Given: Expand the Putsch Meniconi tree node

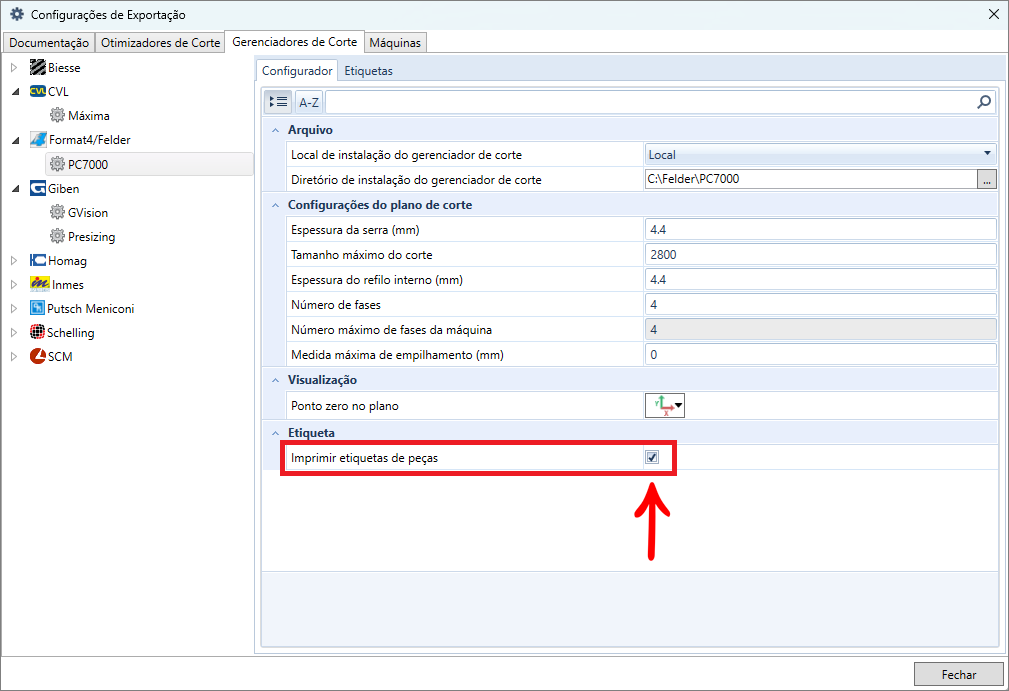Looking at the screenshot, I should 14,308.
